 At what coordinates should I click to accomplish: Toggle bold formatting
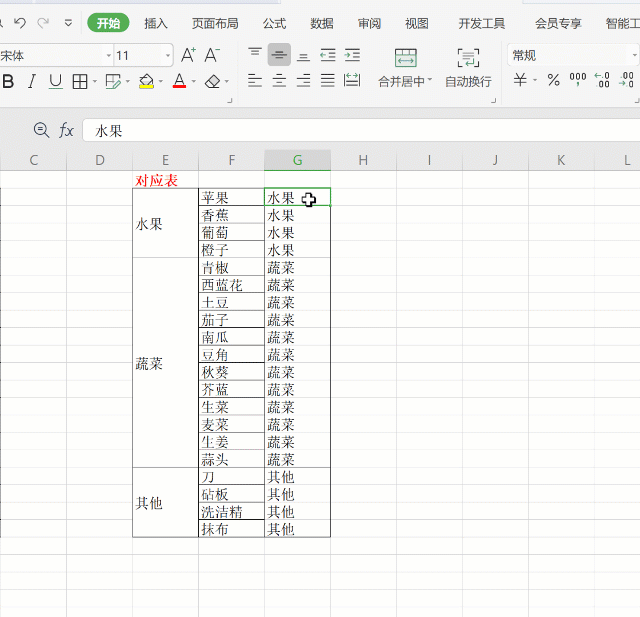(x=8, y=81)
